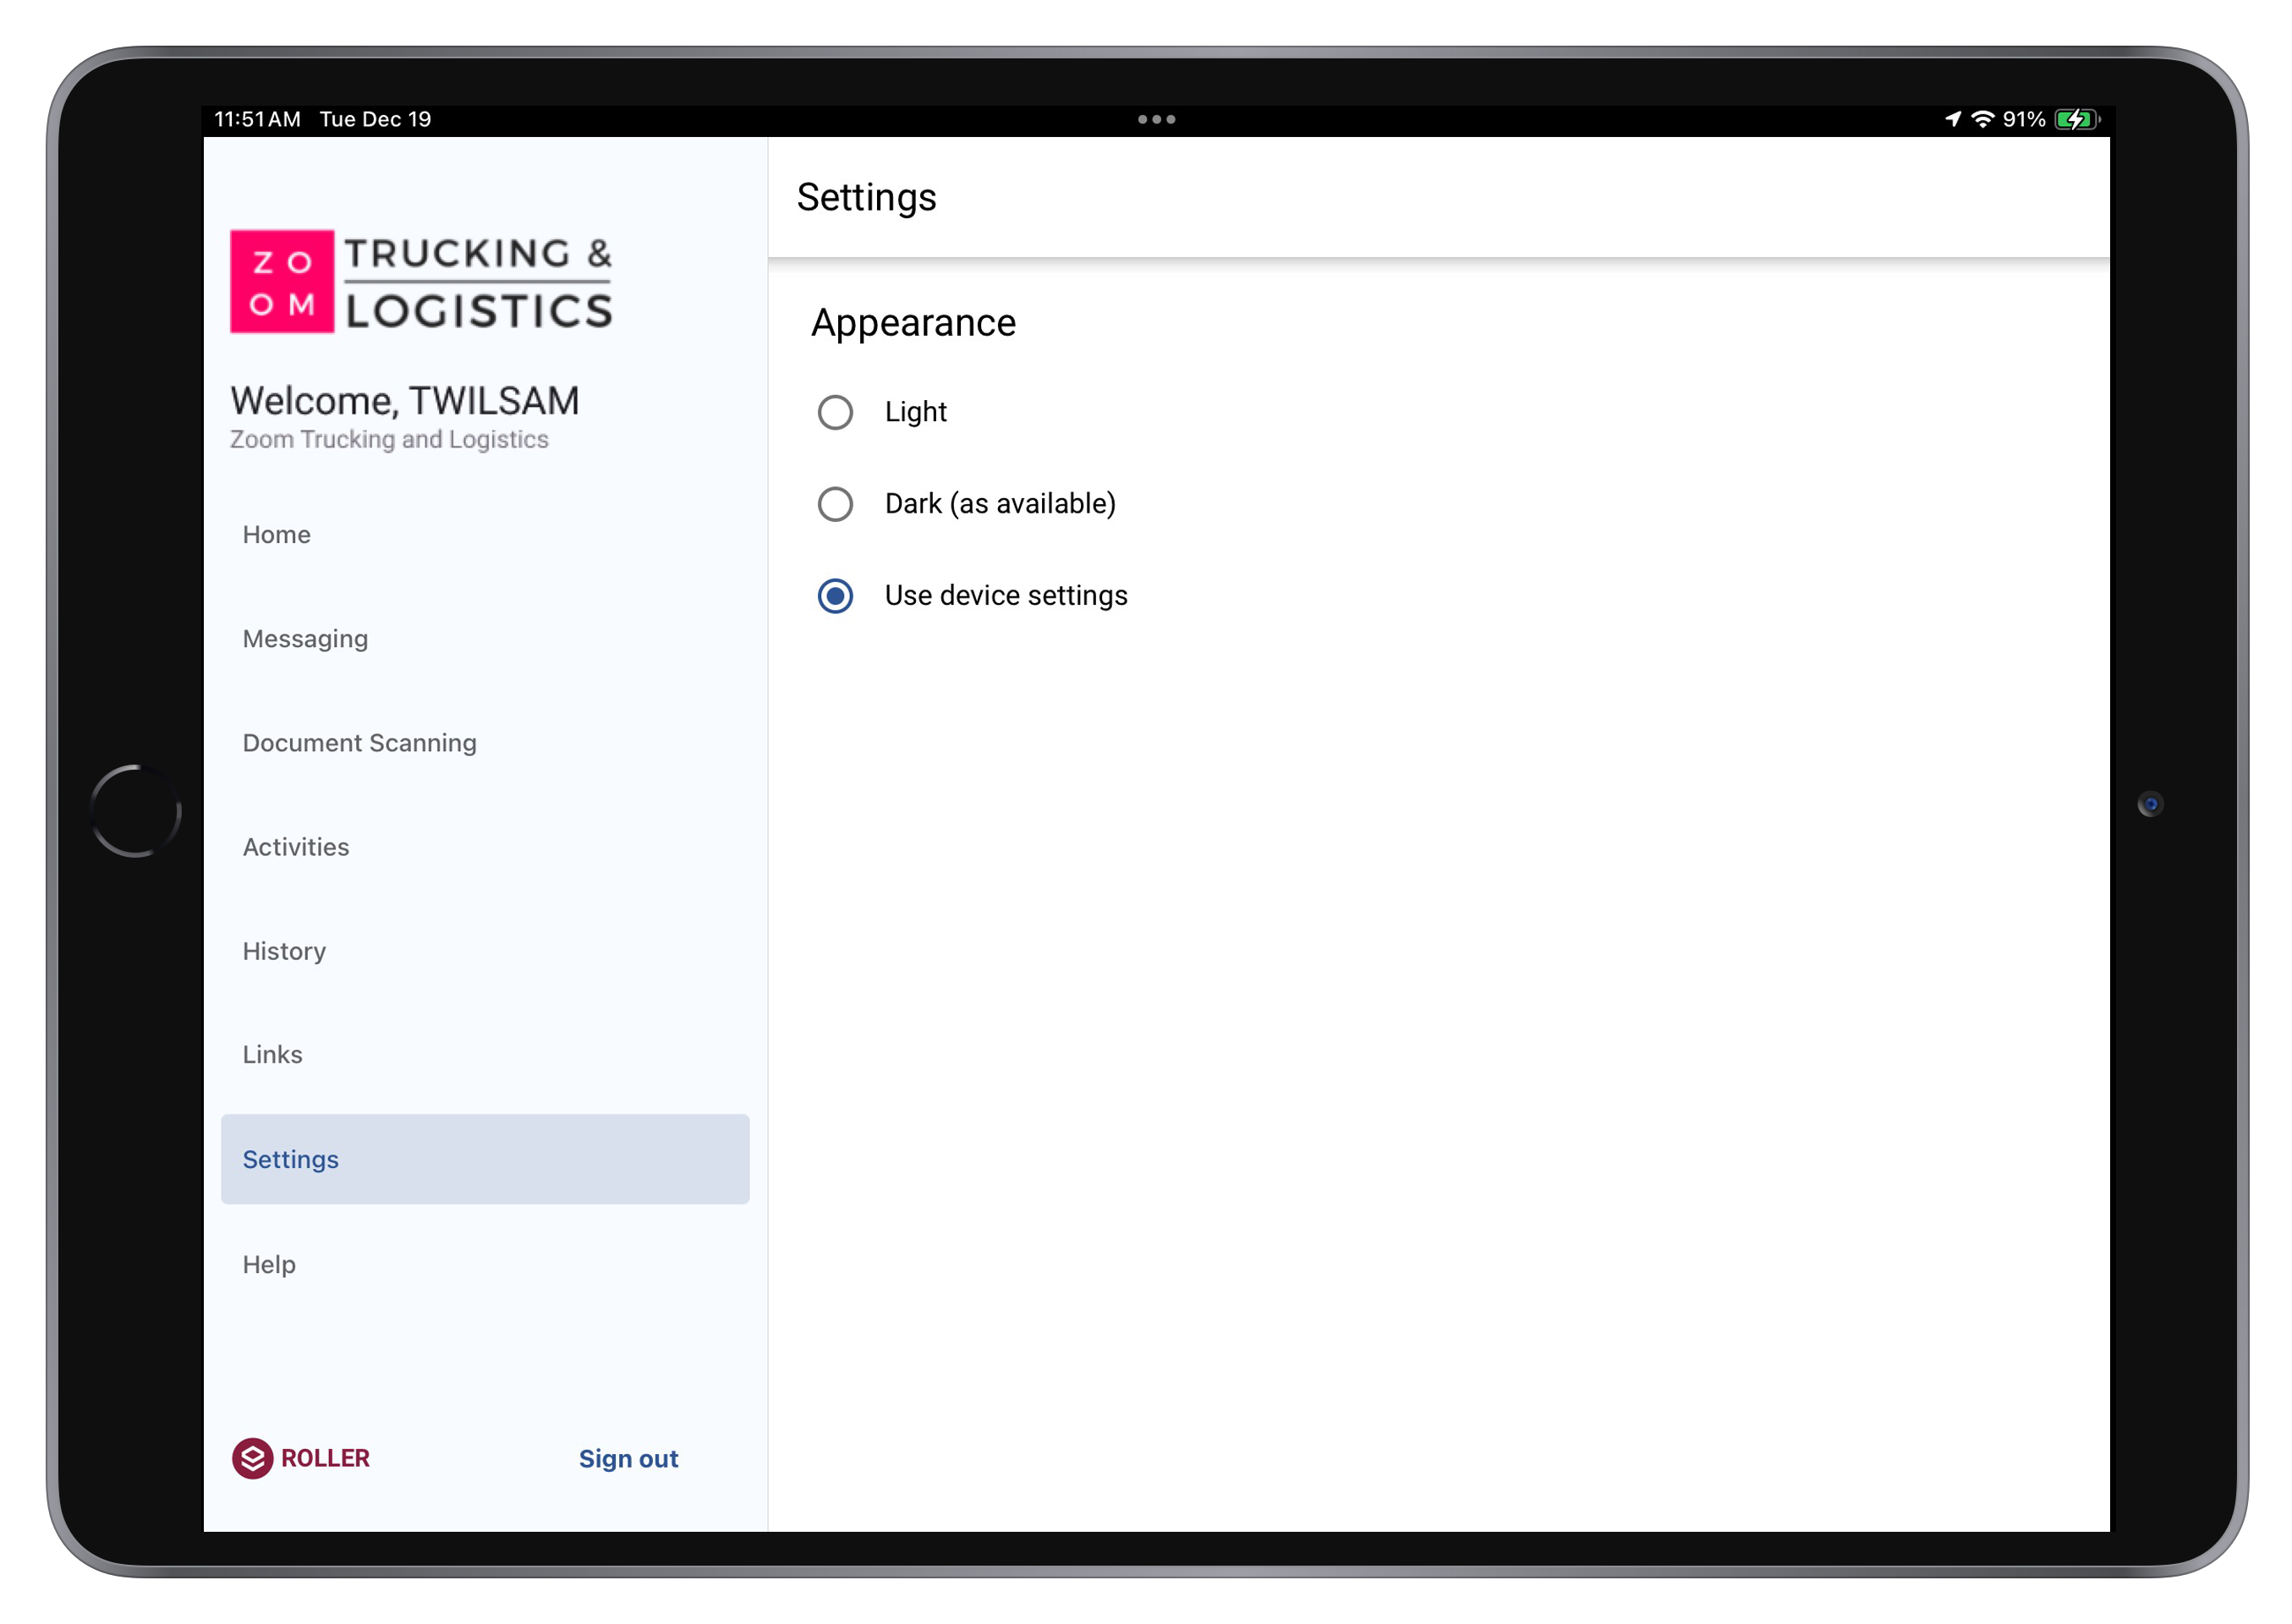Open the Help section
2292x1624 pixels.
pos(269,1265)
